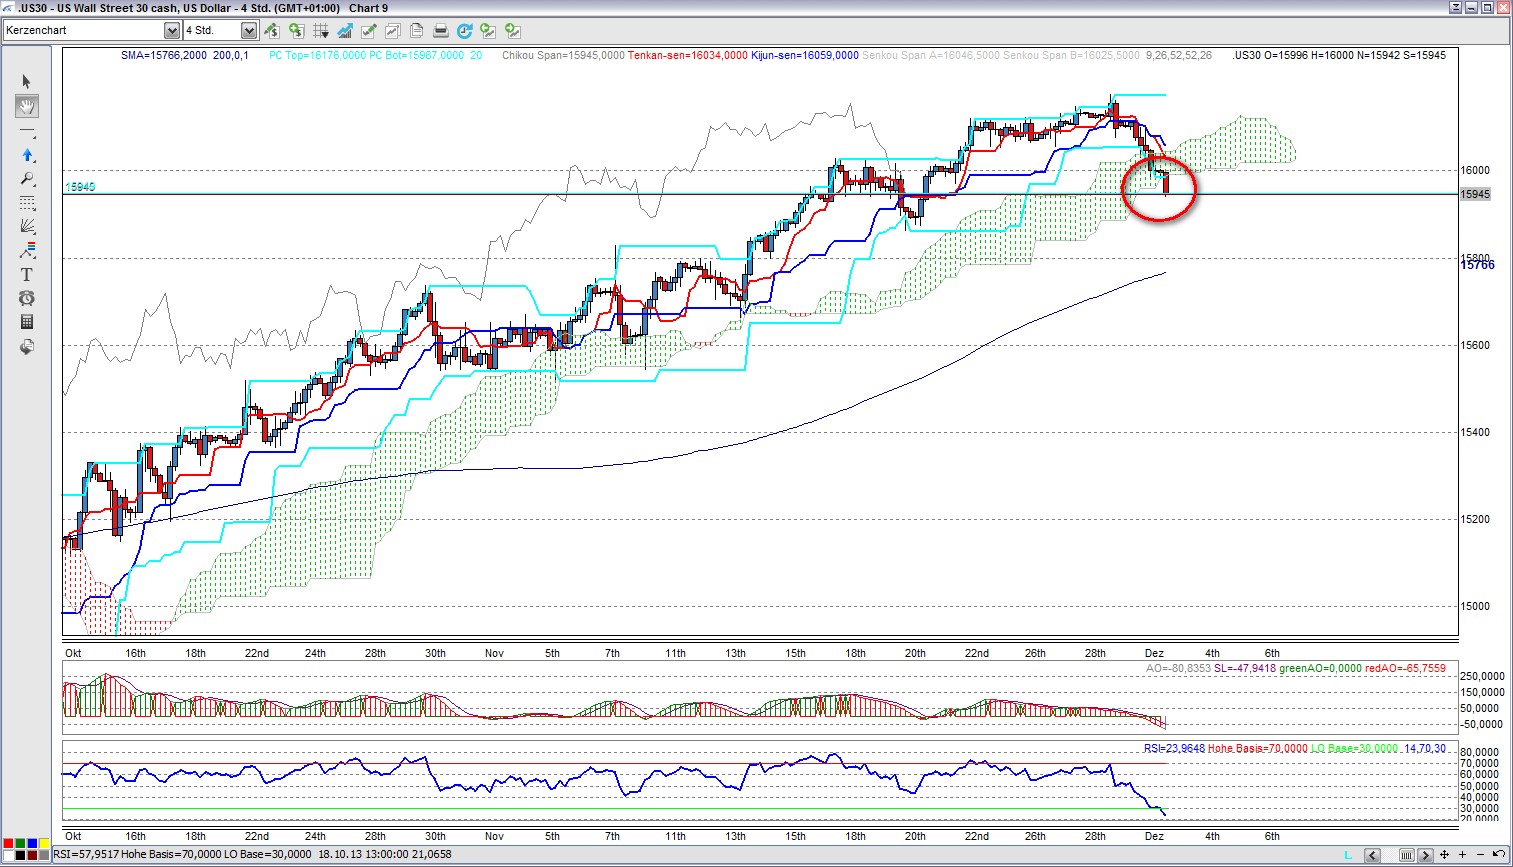The height and width of the screenshot is (867, 1513).
Task: Open the calculator tool in sidebar
Action: 27,322
